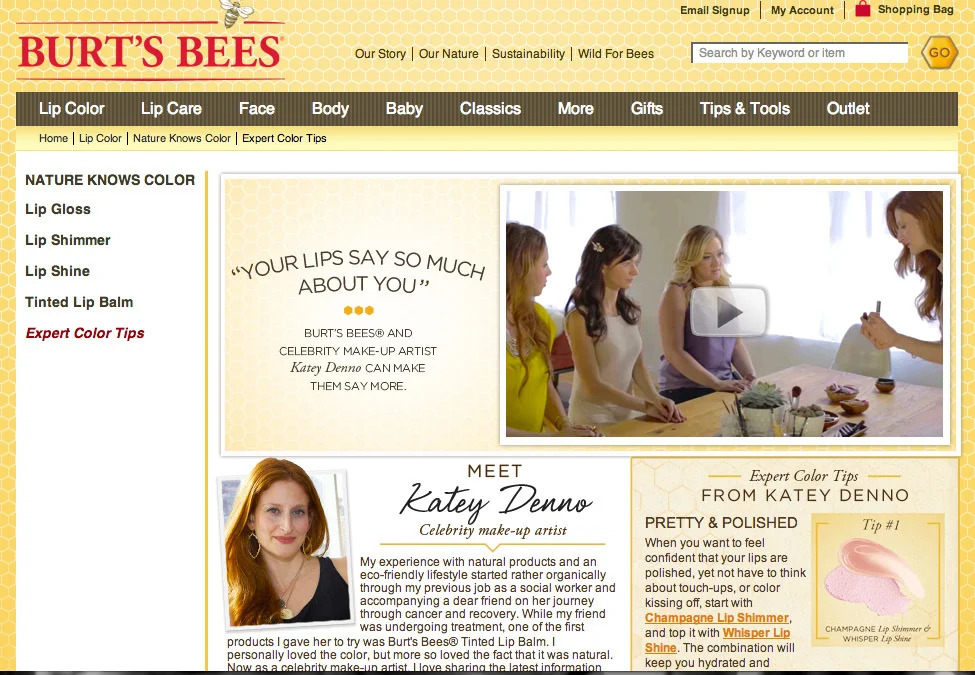The width and height of the screenshot is (975, 675).
Task: Play the Katey Denno lip color video
Action: 728,311
